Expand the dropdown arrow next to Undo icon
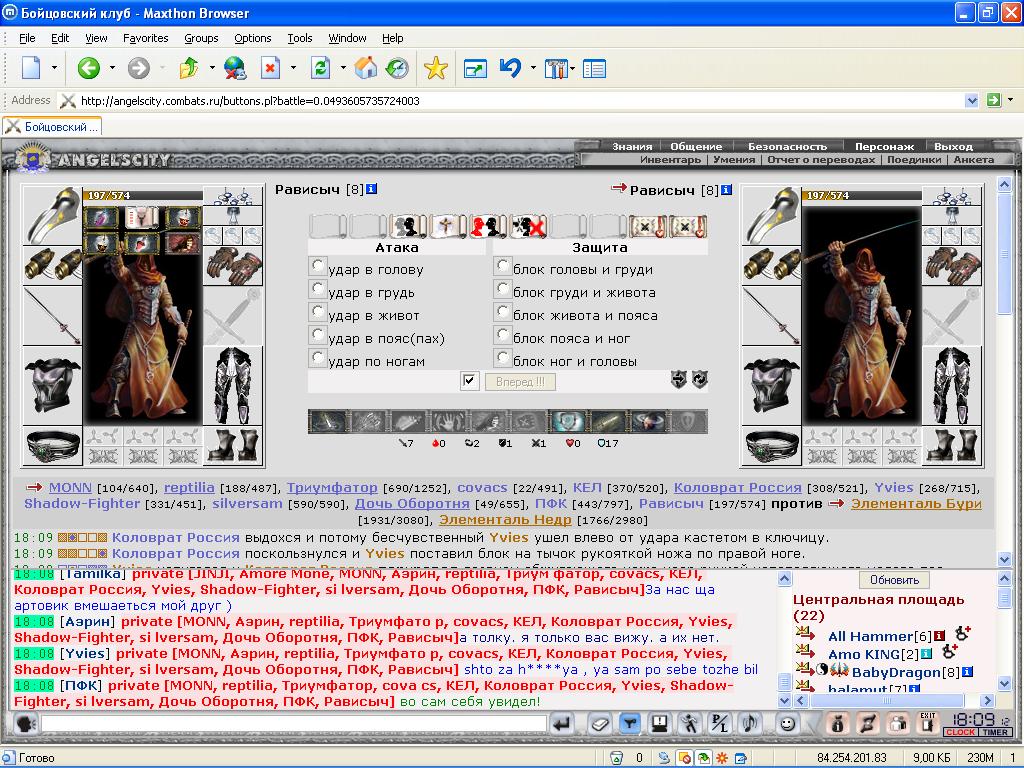The image size is (1024, 768). pos(534,67)
